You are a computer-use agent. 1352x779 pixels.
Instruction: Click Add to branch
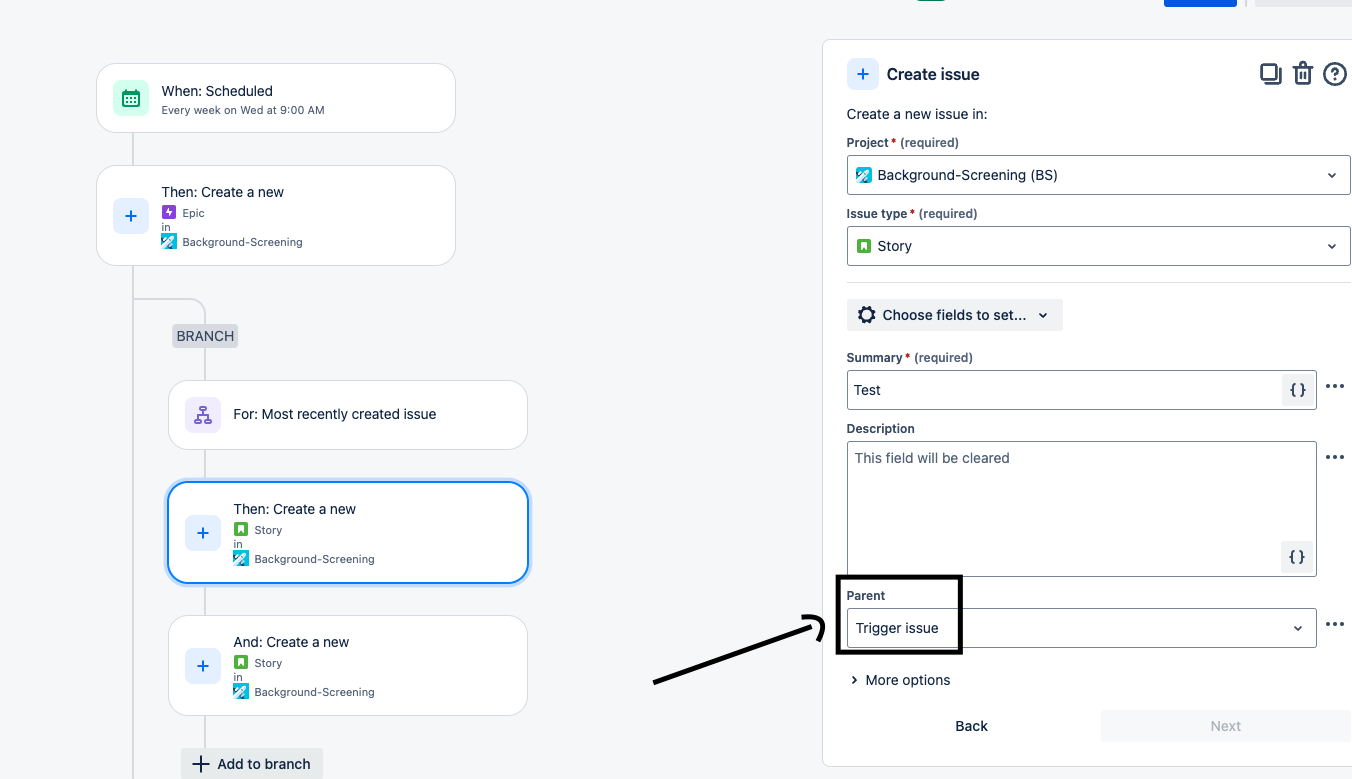[x=252, y=764]
